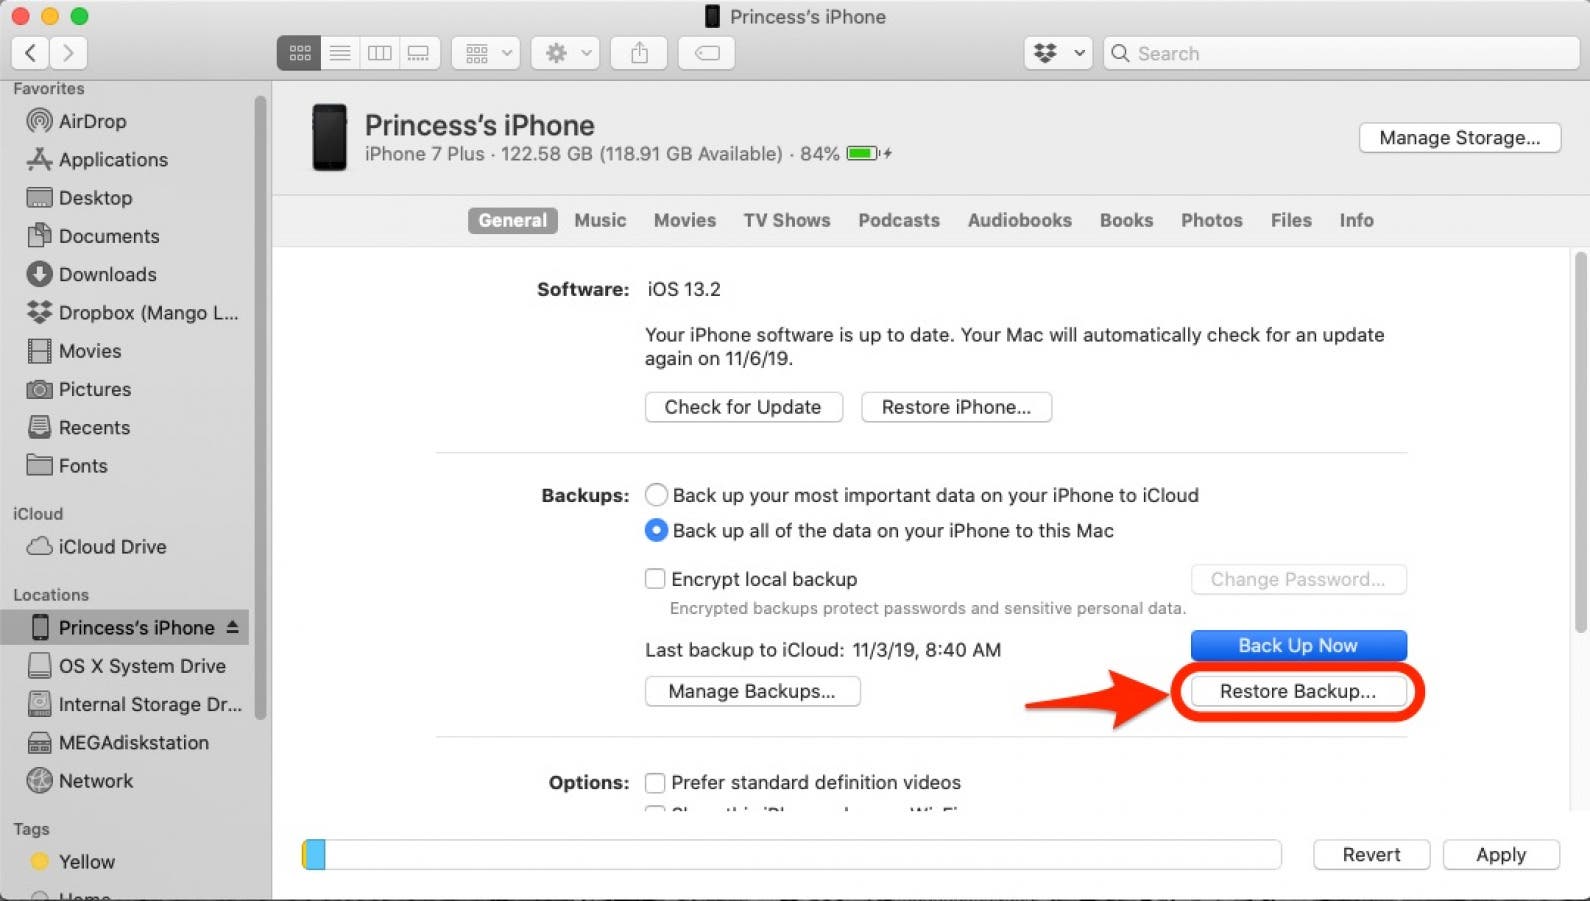Switch Finder to column view

[x=379, y=53]
